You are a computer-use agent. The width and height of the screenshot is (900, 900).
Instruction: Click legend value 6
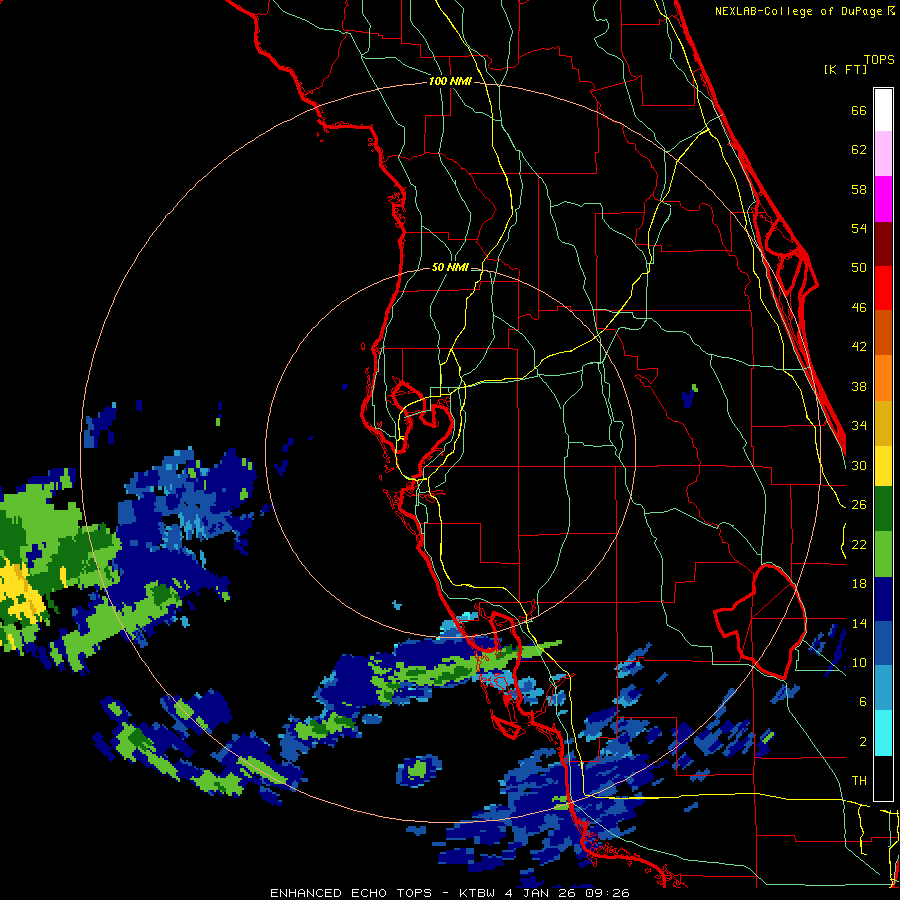pos(863,702)
